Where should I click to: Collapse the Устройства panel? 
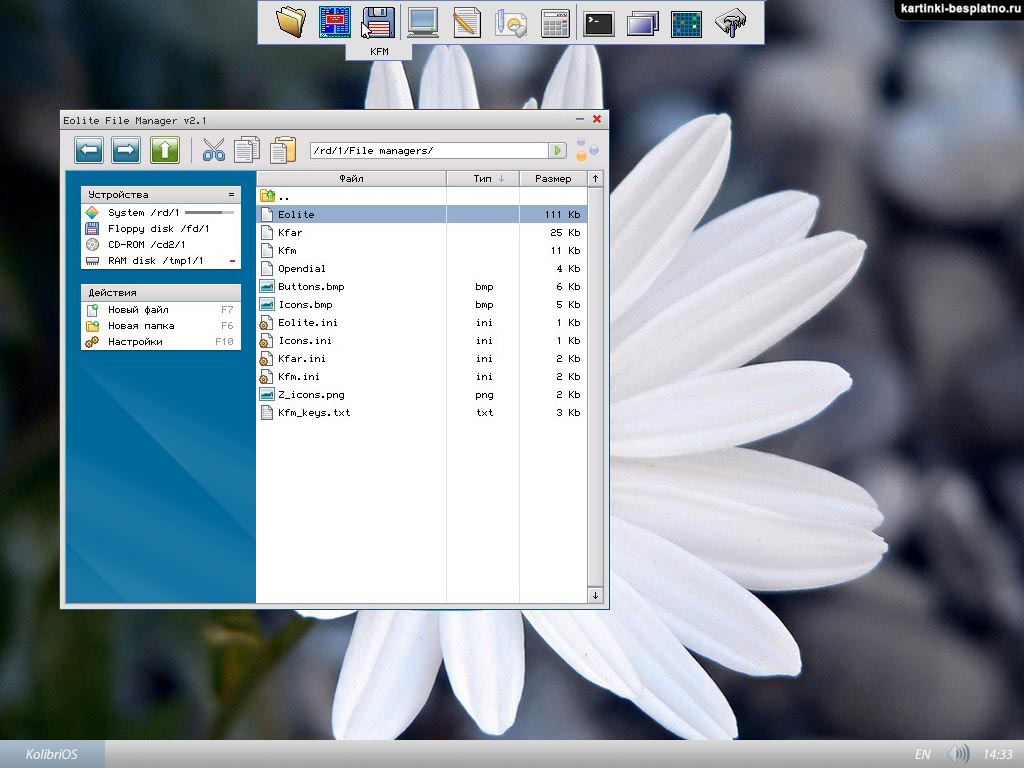231,195
